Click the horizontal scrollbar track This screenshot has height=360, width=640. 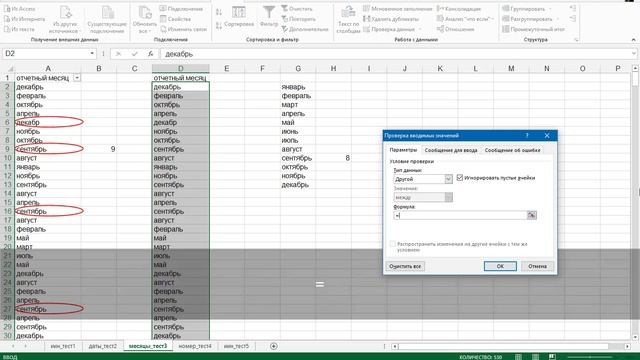click(511, 346)
